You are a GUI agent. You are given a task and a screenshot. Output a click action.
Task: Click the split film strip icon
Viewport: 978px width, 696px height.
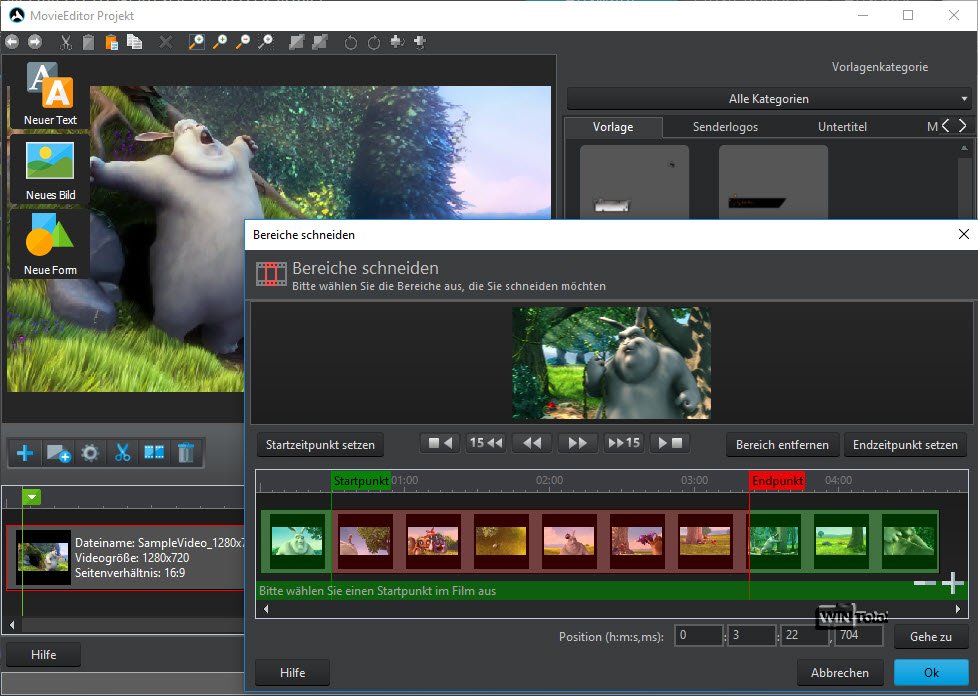pos(154,453)
